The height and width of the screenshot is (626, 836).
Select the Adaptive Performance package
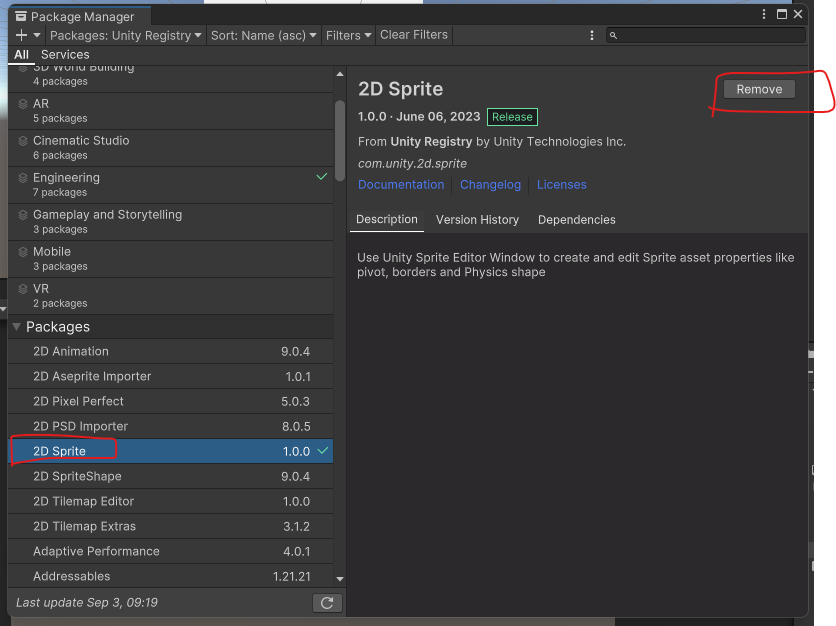(171, 551)
